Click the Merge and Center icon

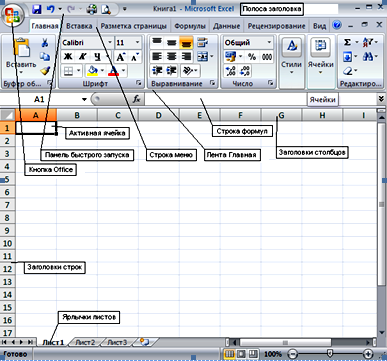pyautogui.click(x=202, y=57)
